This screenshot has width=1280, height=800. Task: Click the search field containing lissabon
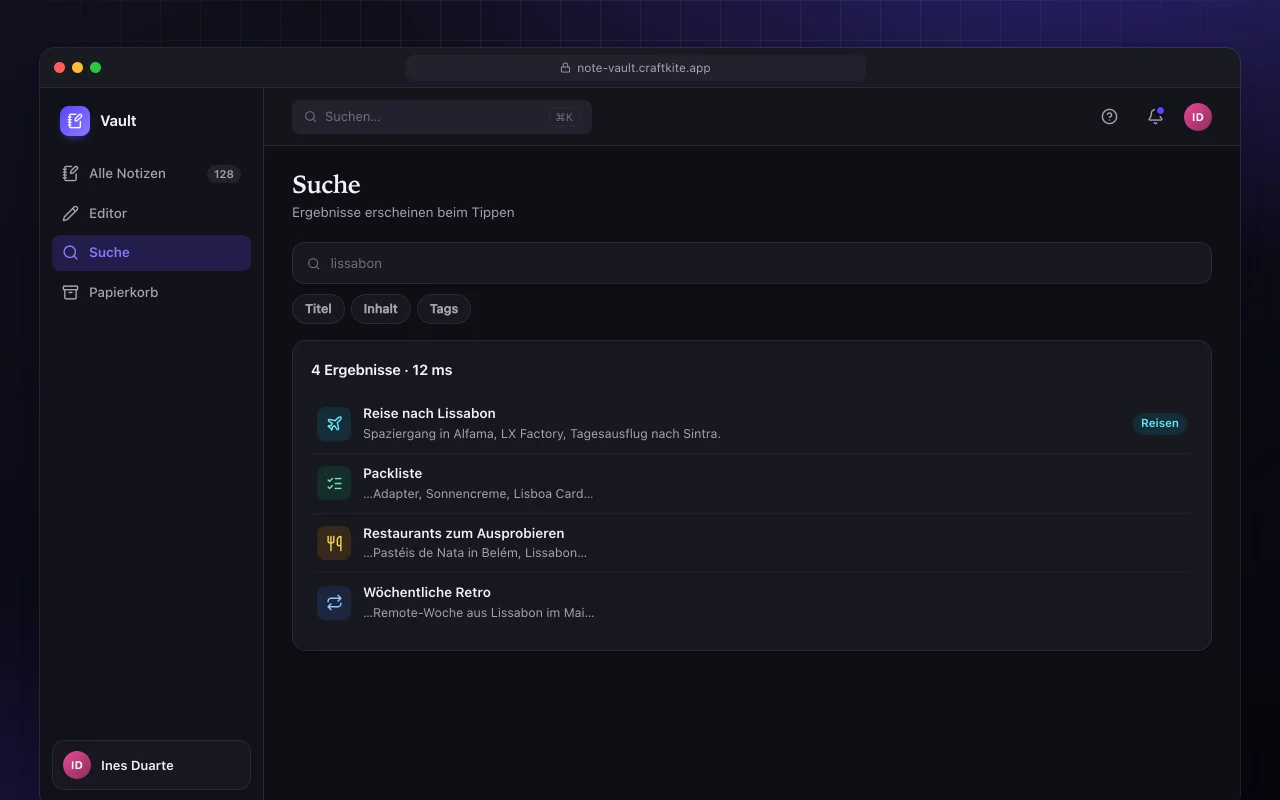pyautogui.click(x=752, y=263)
